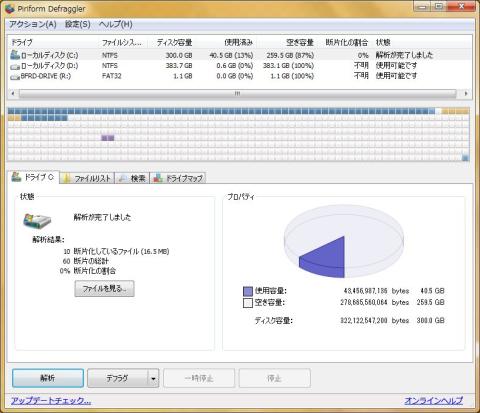
Task: Click the ファイルを見る... button
Action: click(x=104, y=288)
